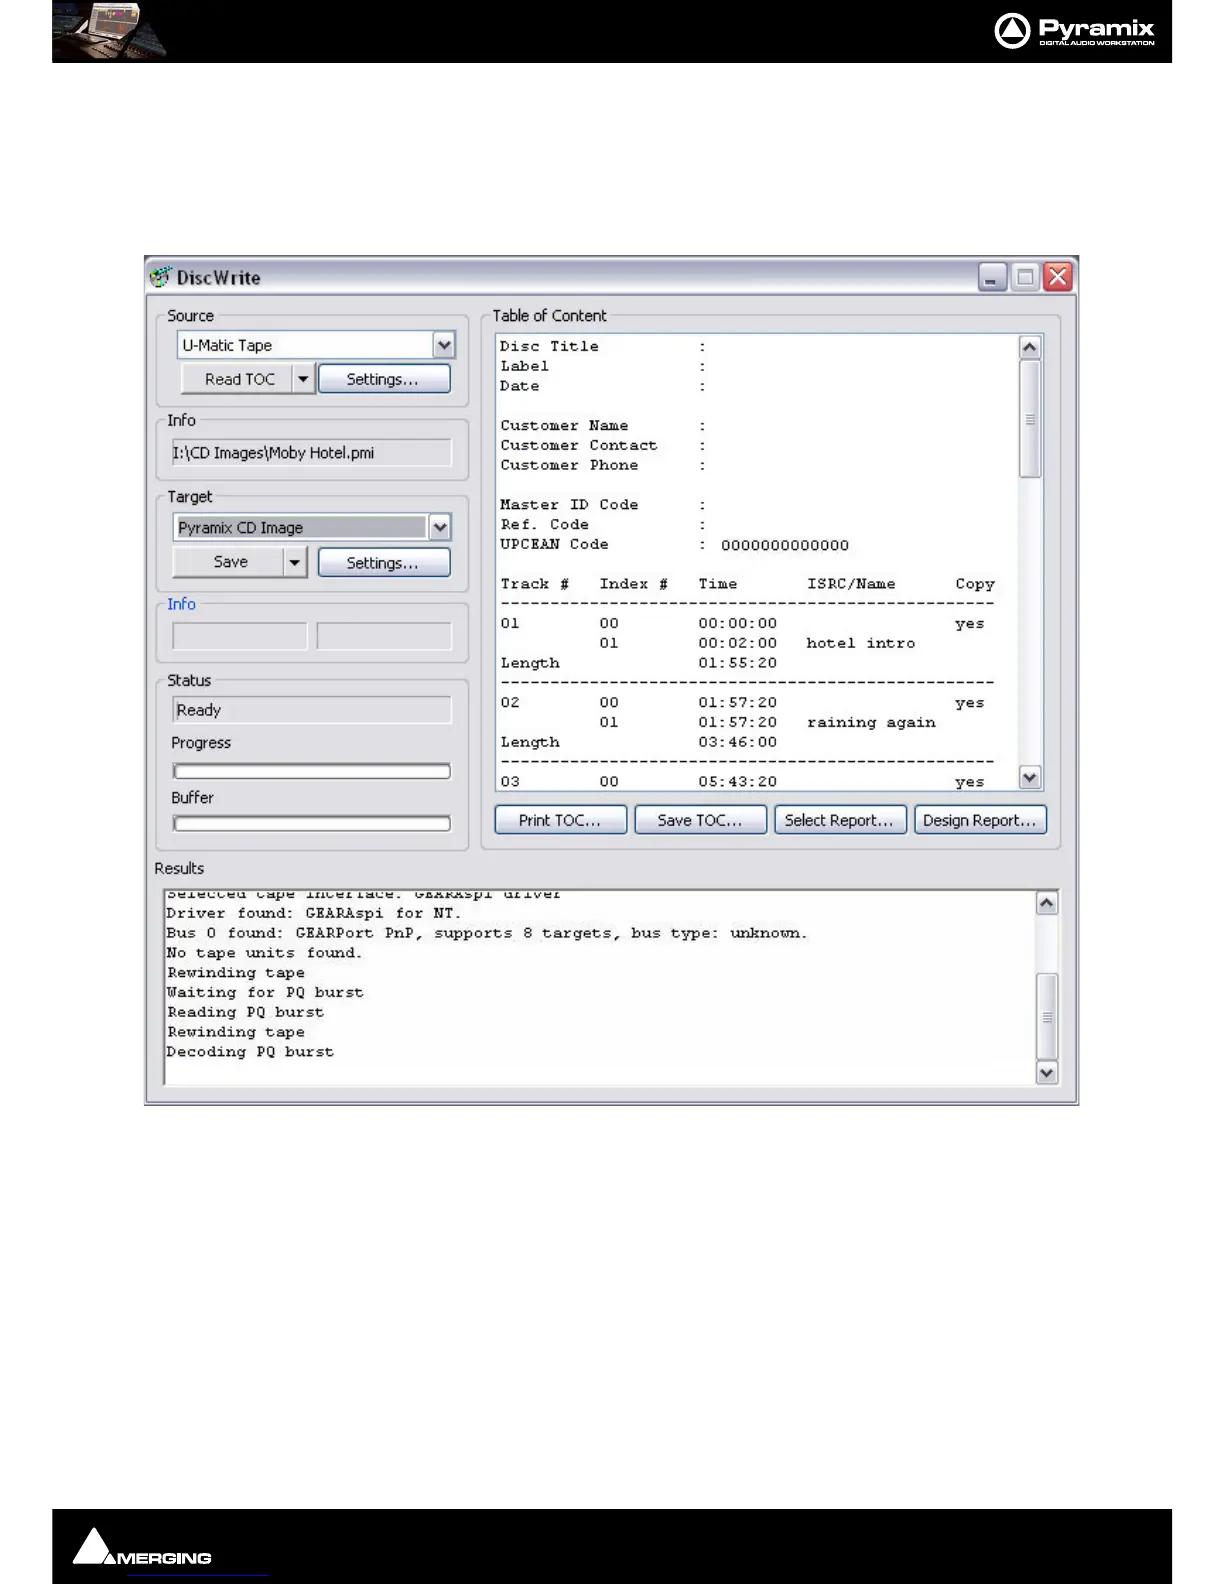Viewport: 1224px width, 1584px height.
Task: Open the Target dropdown showing Pyramix CD Image
Action: pos(440,527)
